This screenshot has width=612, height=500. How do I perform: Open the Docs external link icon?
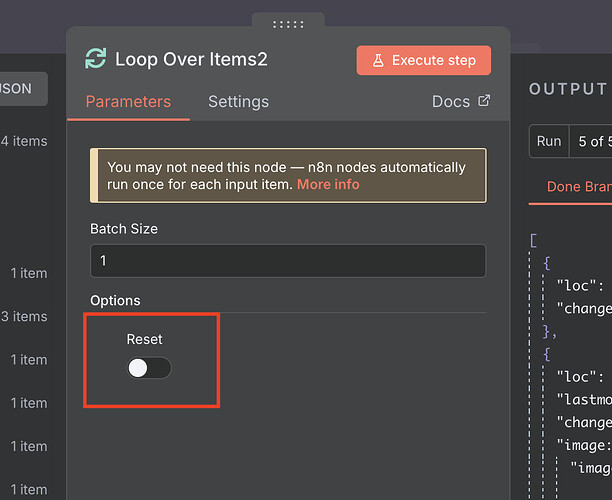click(x=484, y=101)
